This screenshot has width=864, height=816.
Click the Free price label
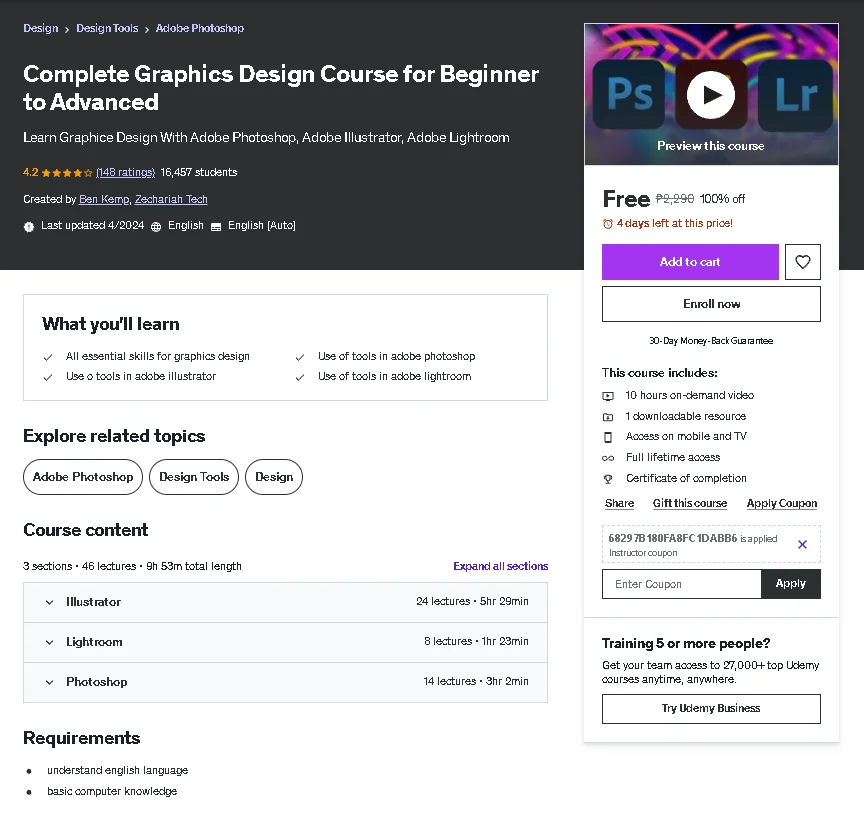(x=626, y=199)
